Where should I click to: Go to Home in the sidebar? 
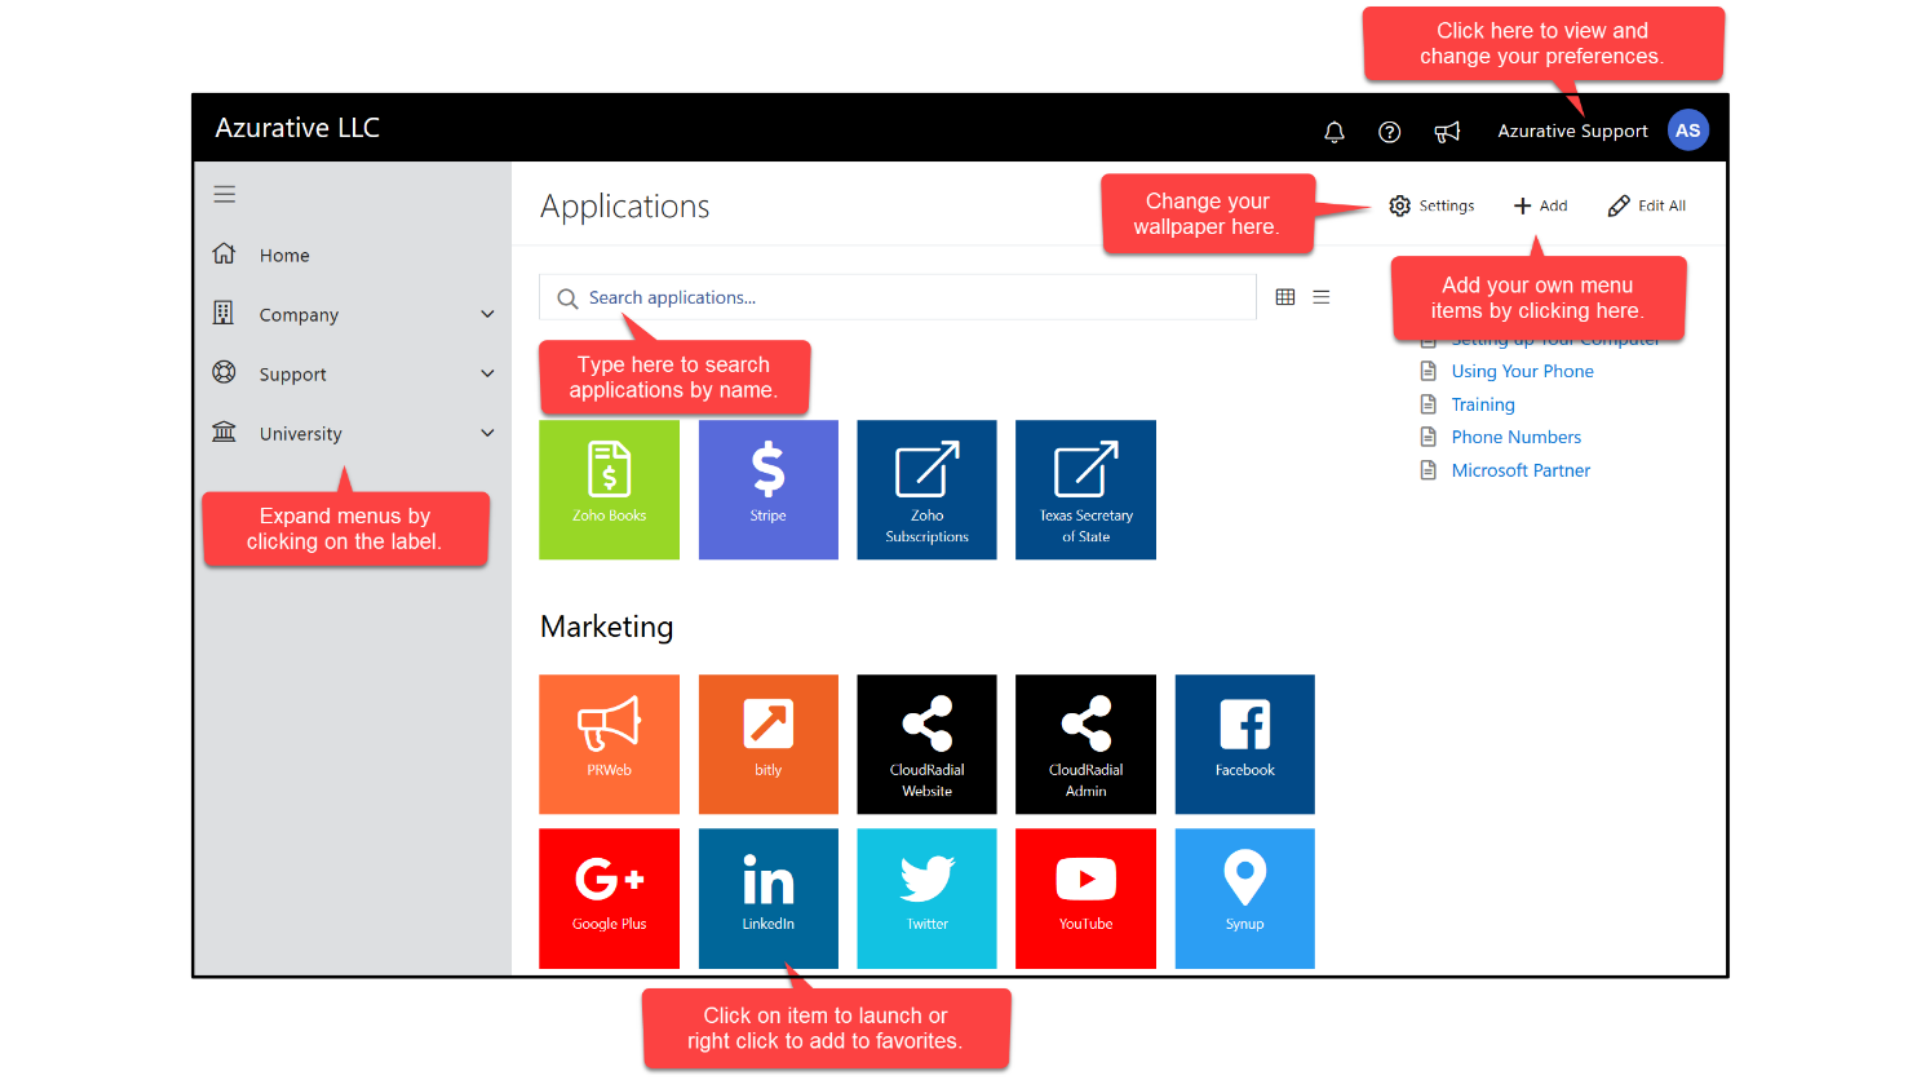pos(284,255)
